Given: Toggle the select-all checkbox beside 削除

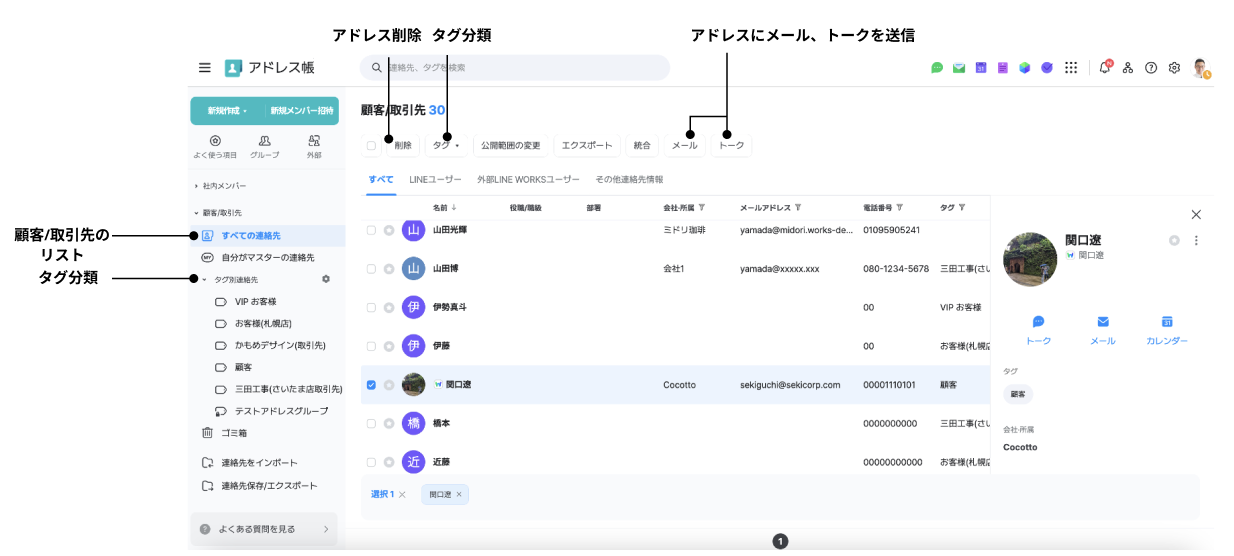Looking at the screenshot, I should tap(371, 146).
